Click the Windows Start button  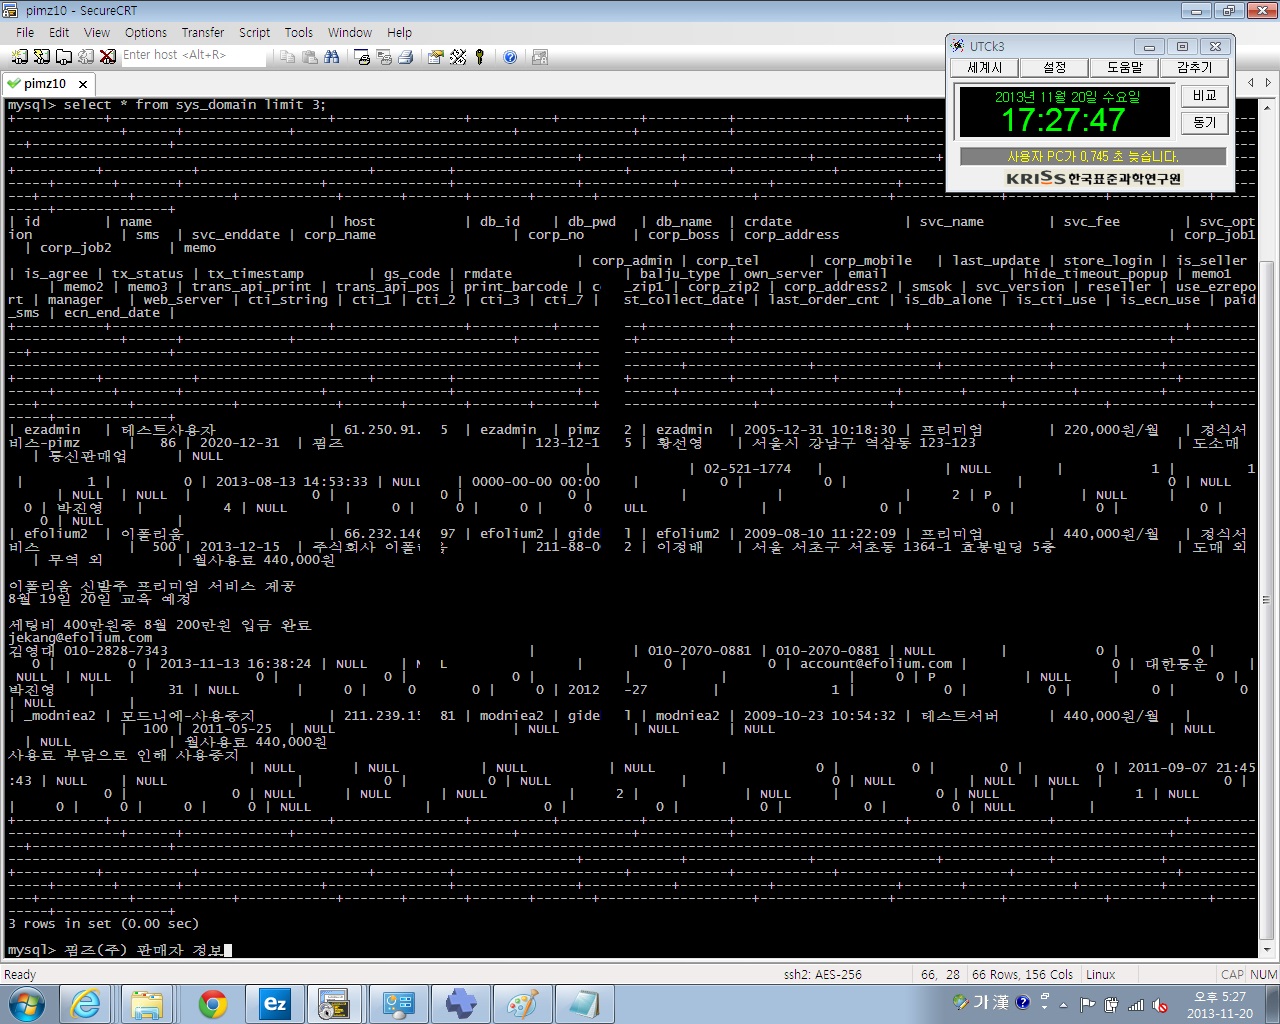(x=26, y=1004)
